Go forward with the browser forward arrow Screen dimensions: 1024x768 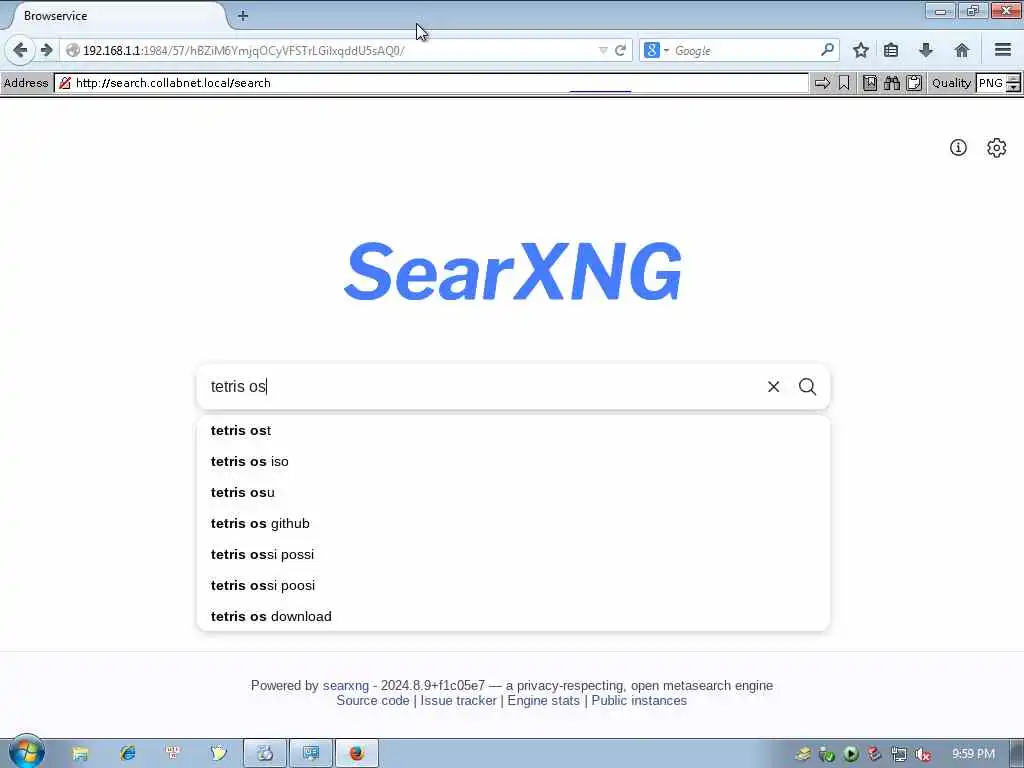pyautogui.click(x=46, y=50)
